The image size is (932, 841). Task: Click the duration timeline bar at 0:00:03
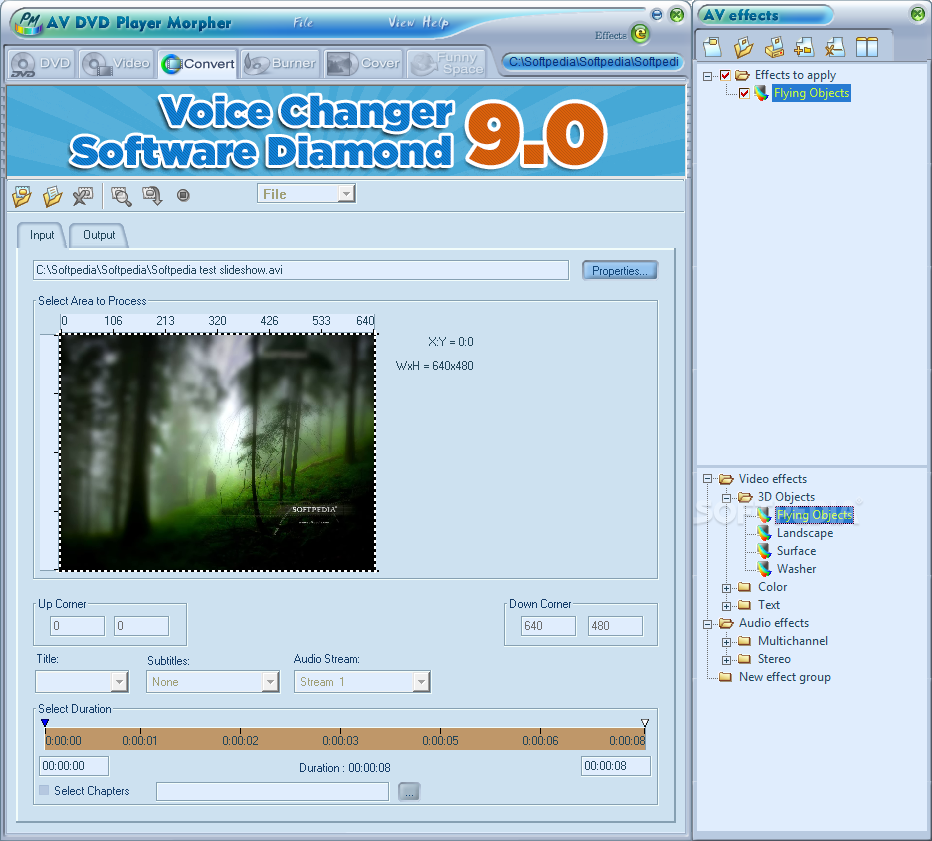(x=341, y=740)
